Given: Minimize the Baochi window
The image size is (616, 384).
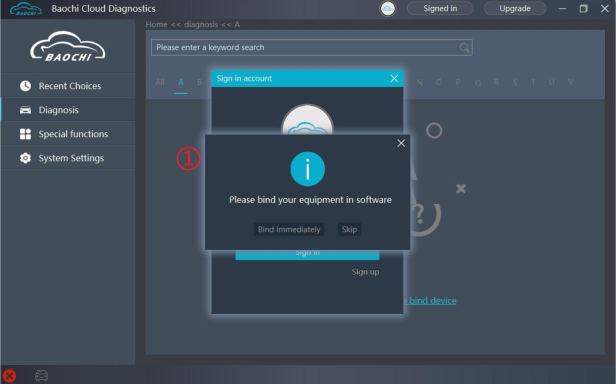Looking at the screenshot, I should [x=562, y=8].
